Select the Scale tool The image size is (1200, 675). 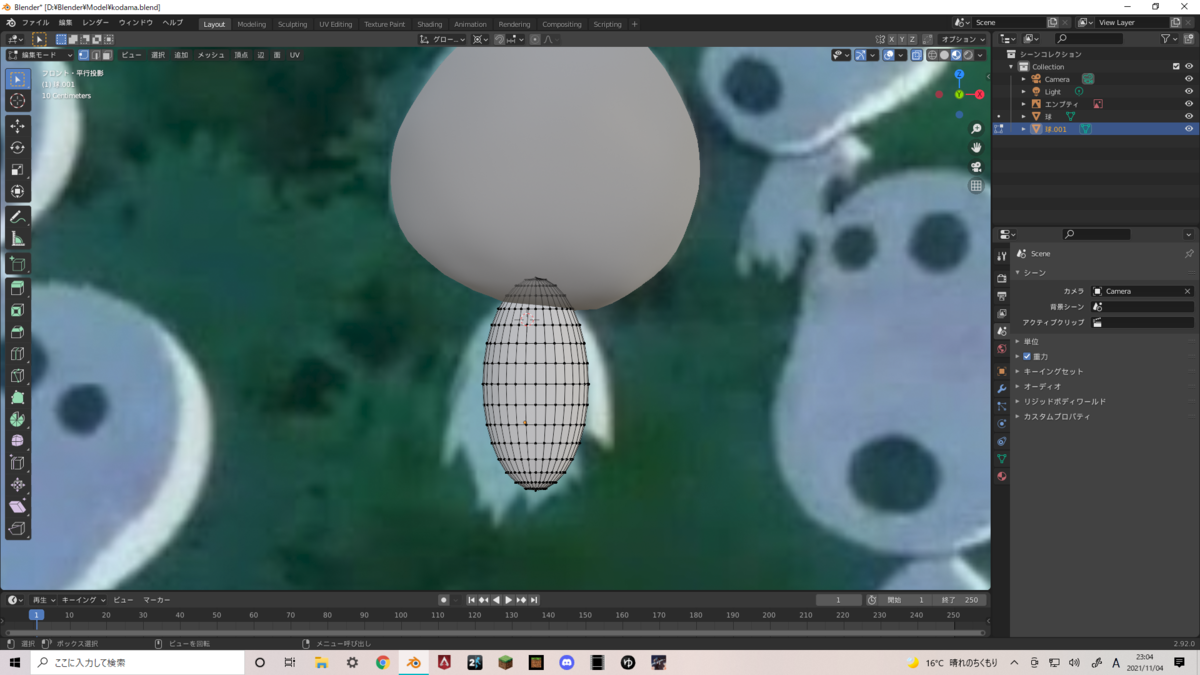point(18,170)
